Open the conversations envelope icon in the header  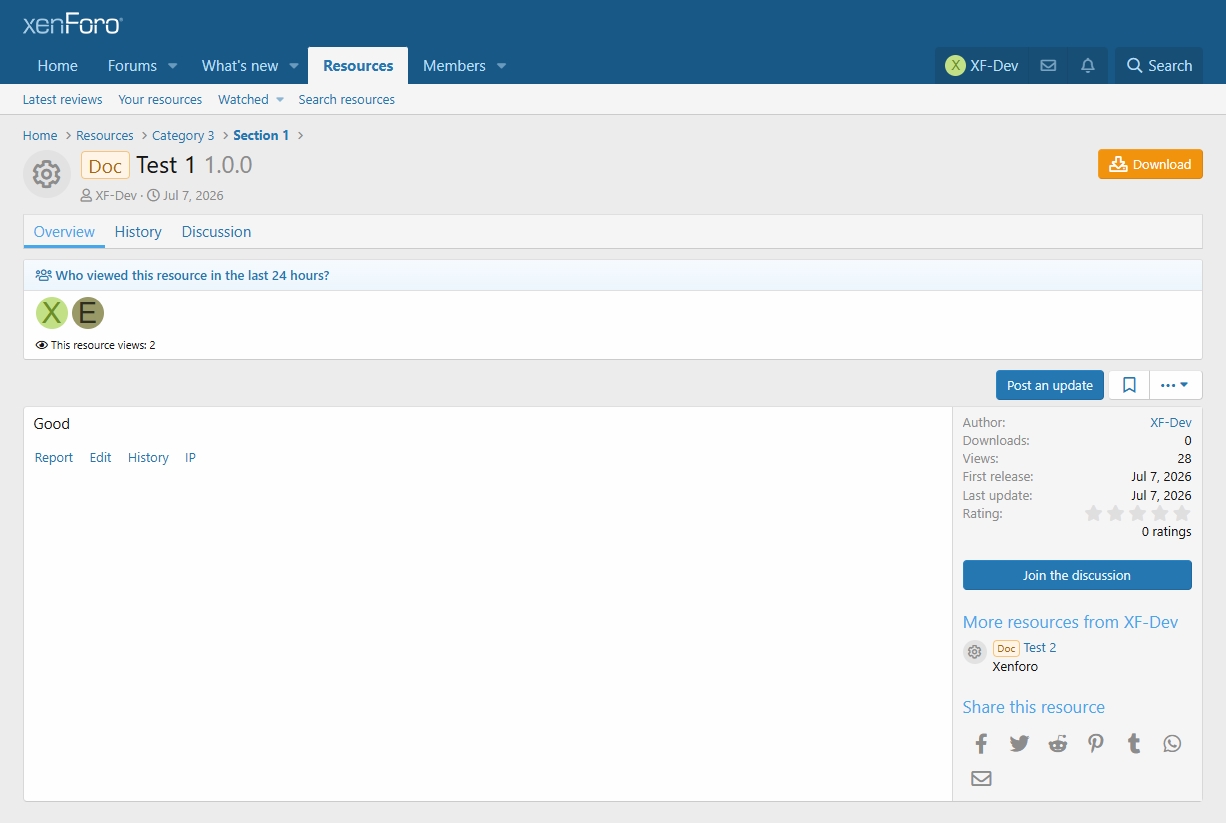(x=1048, y=65)
